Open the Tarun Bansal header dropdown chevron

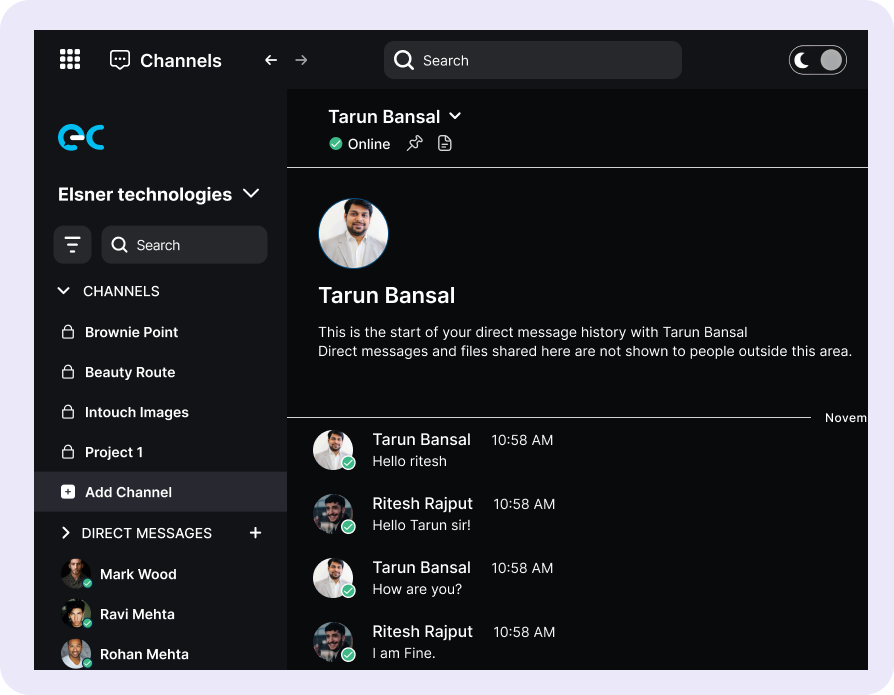(455, 117)
